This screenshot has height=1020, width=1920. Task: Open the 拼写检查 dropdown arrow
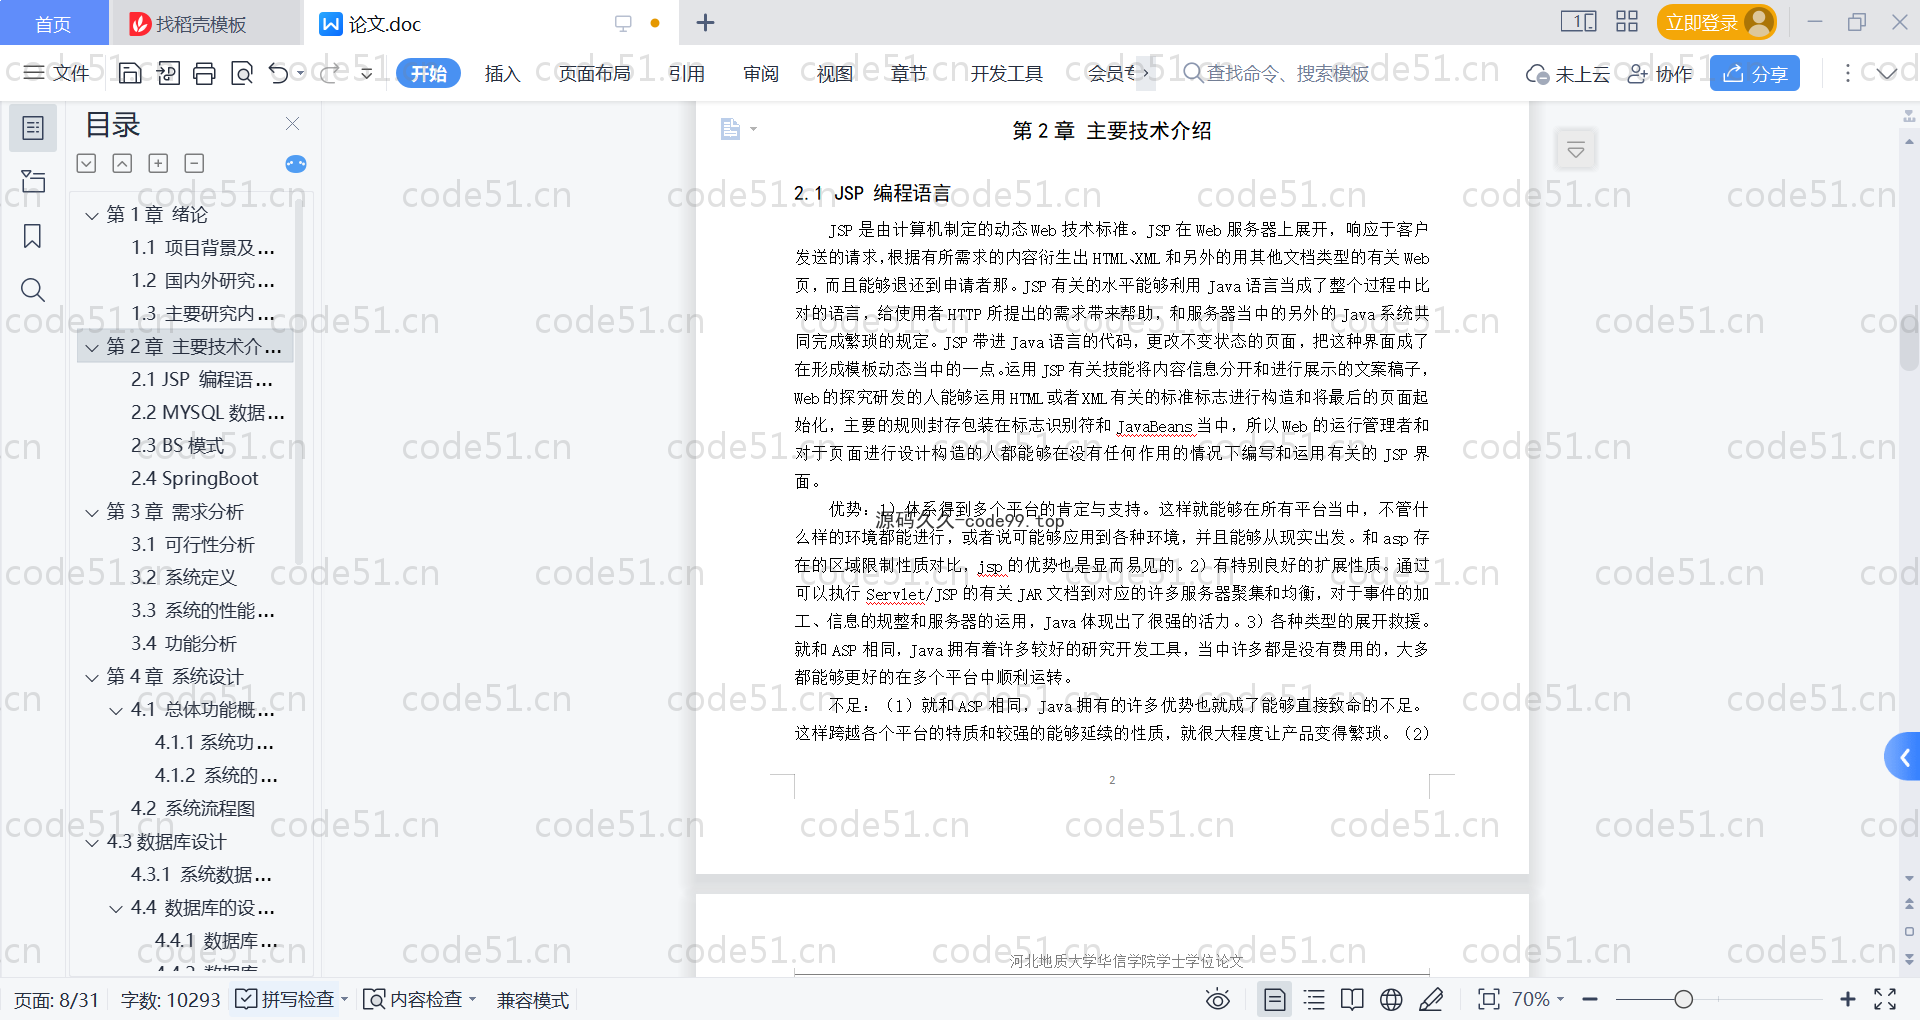tap(344, 999)
